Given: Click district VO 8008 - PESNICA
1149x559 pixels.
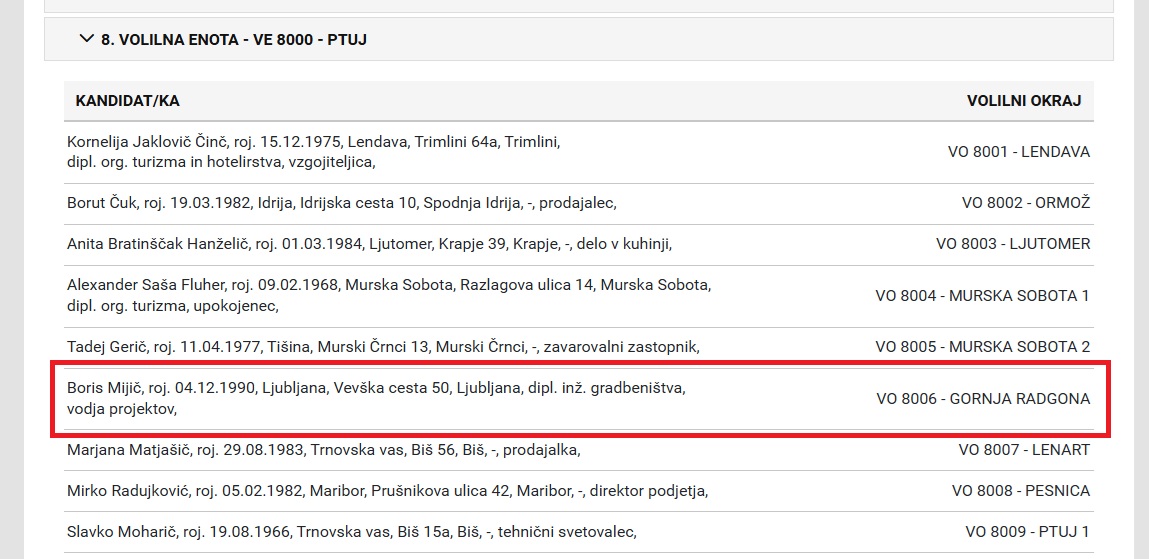Looking at the screenshot, I should click(x=1021, y=491).
